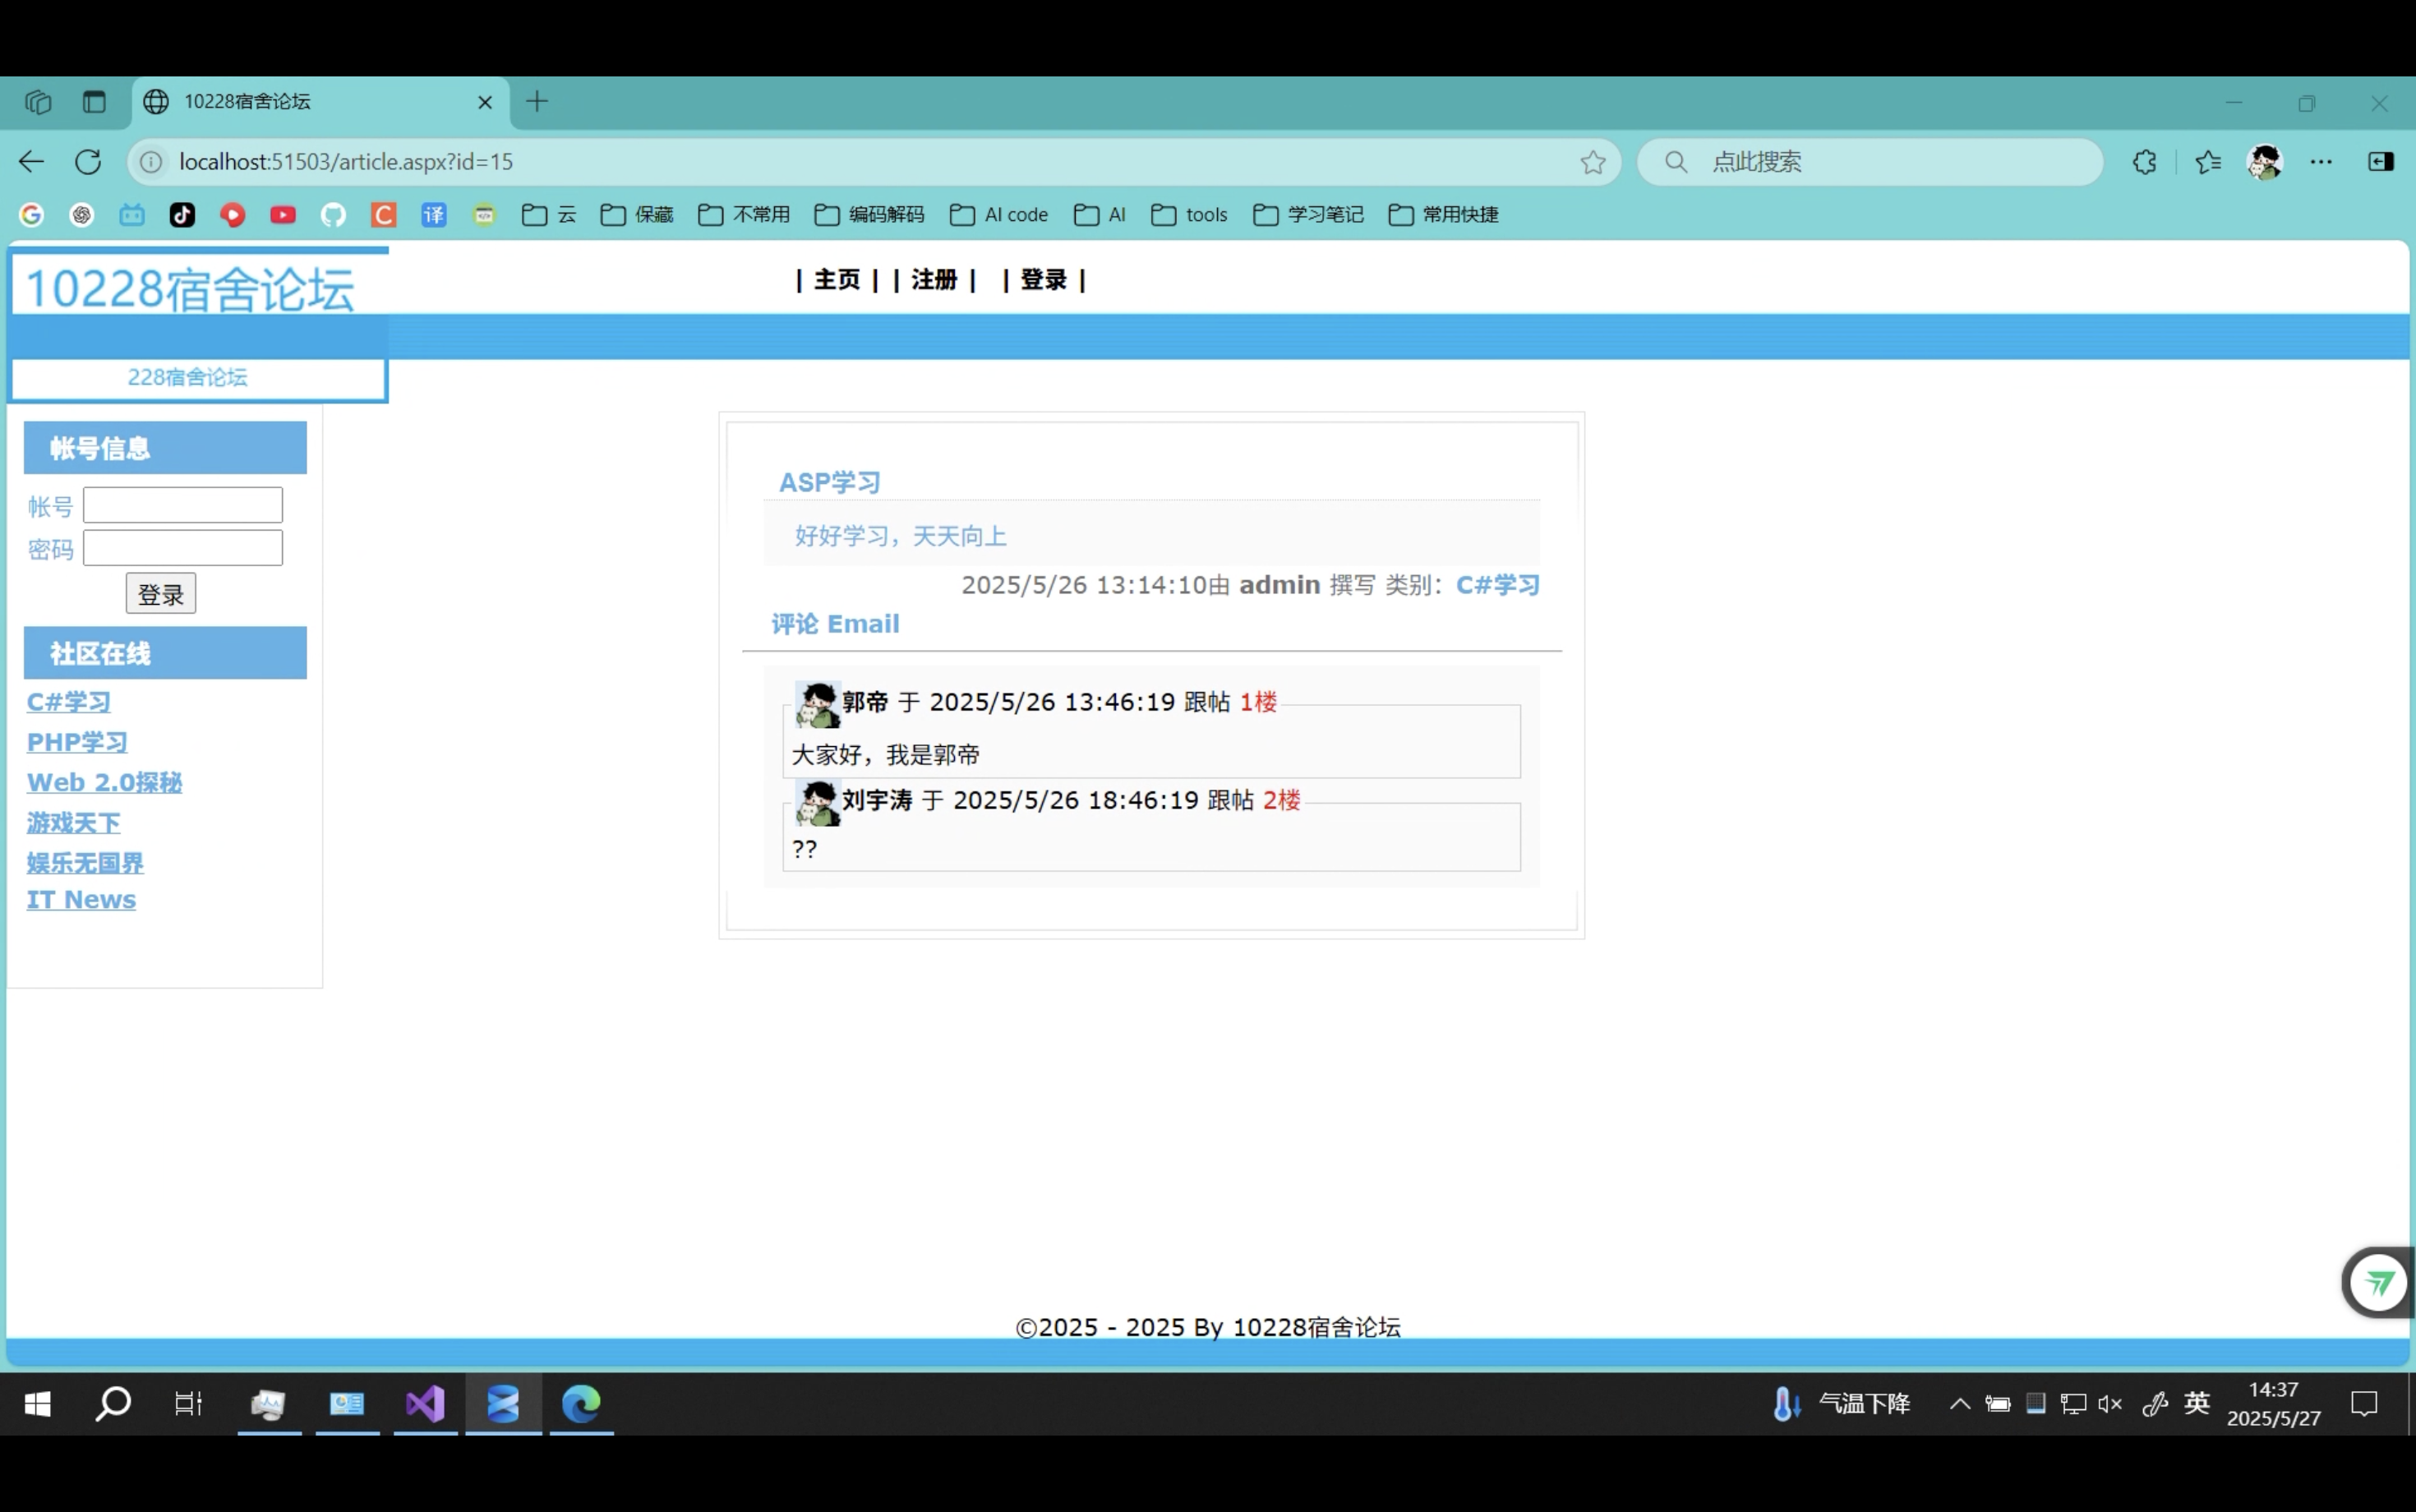The image size is (2416, 1512).
Task: Open the 娱乐无国界 category
Action: coord(86,863)
